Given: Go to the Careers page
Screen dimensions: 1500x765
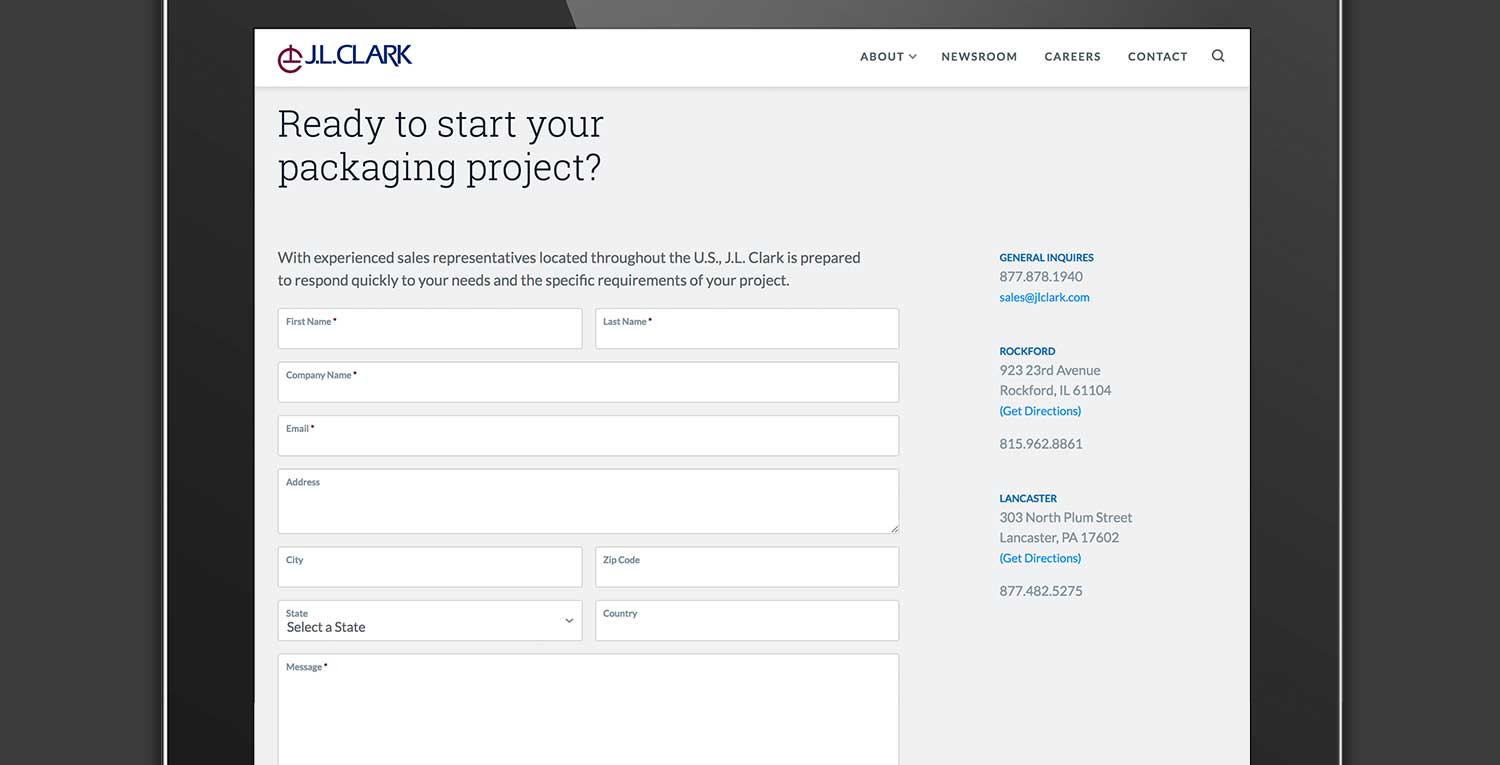Looking at the screenshot, I should point(1072,57).
